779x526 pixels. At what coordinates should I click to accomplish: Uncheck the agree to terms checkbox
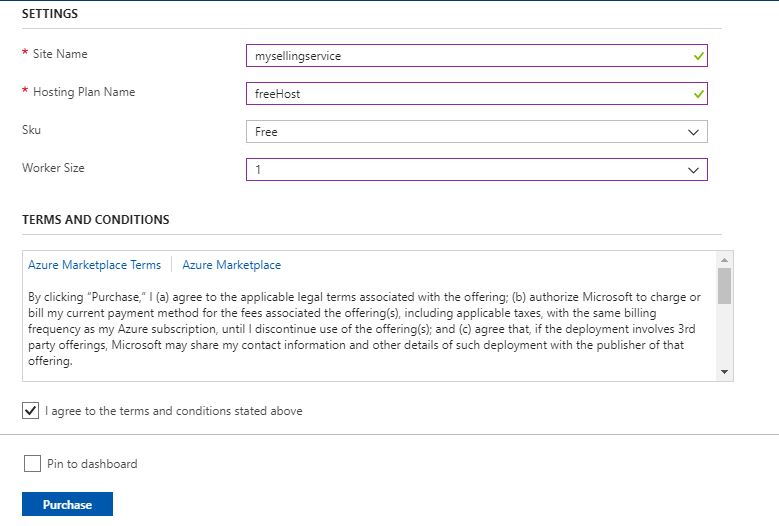(x=30, y=410)
